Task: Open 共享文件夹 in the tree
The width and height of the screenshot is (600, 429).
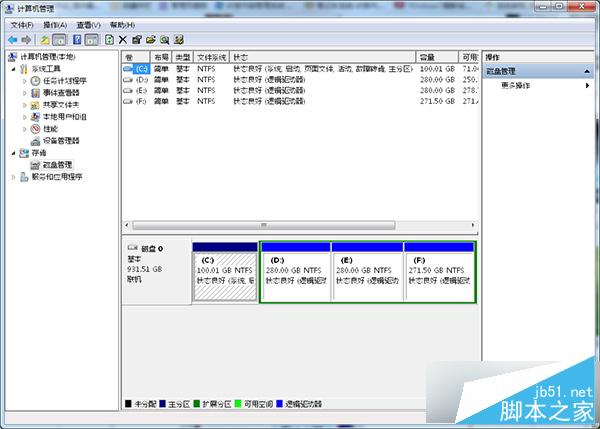Action: pyautogui.click(x=61, y=105)
